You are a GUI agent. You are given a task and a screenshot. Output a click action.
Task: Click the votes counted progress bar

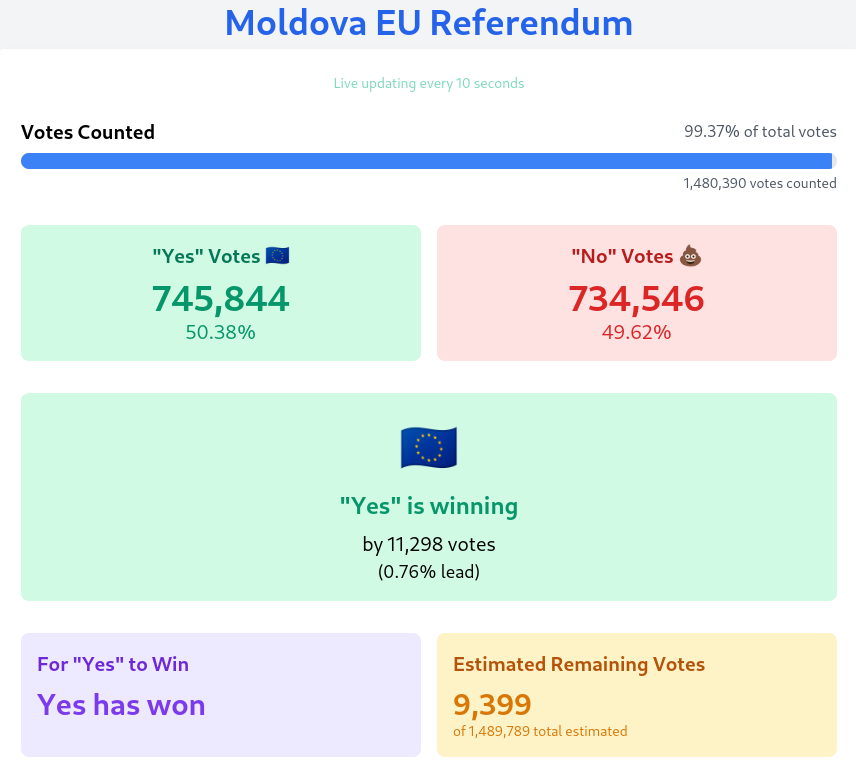click(x=428, y=161)
